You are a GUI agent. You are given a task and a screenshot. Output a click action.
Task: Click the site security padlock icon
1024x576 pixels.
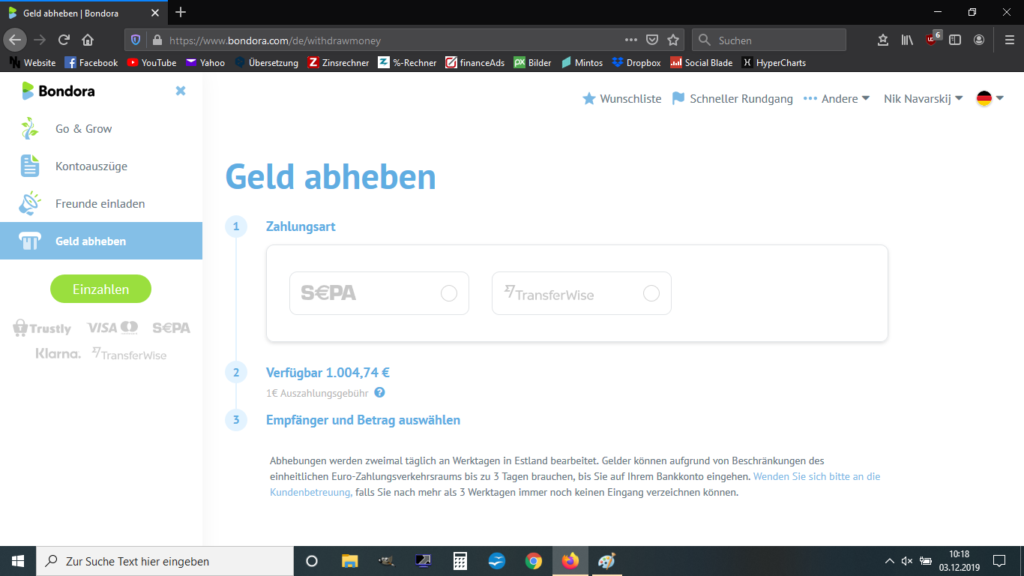(x=157, y=40)
